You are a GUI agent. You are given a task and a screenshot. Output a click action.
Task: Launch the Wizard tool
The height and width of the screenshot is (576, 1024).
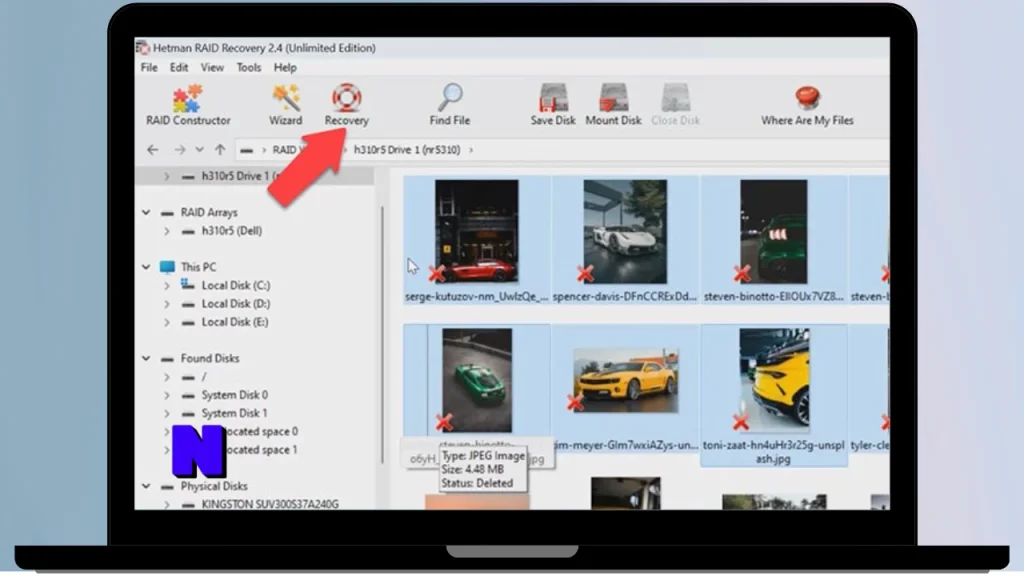click(285, 104)
